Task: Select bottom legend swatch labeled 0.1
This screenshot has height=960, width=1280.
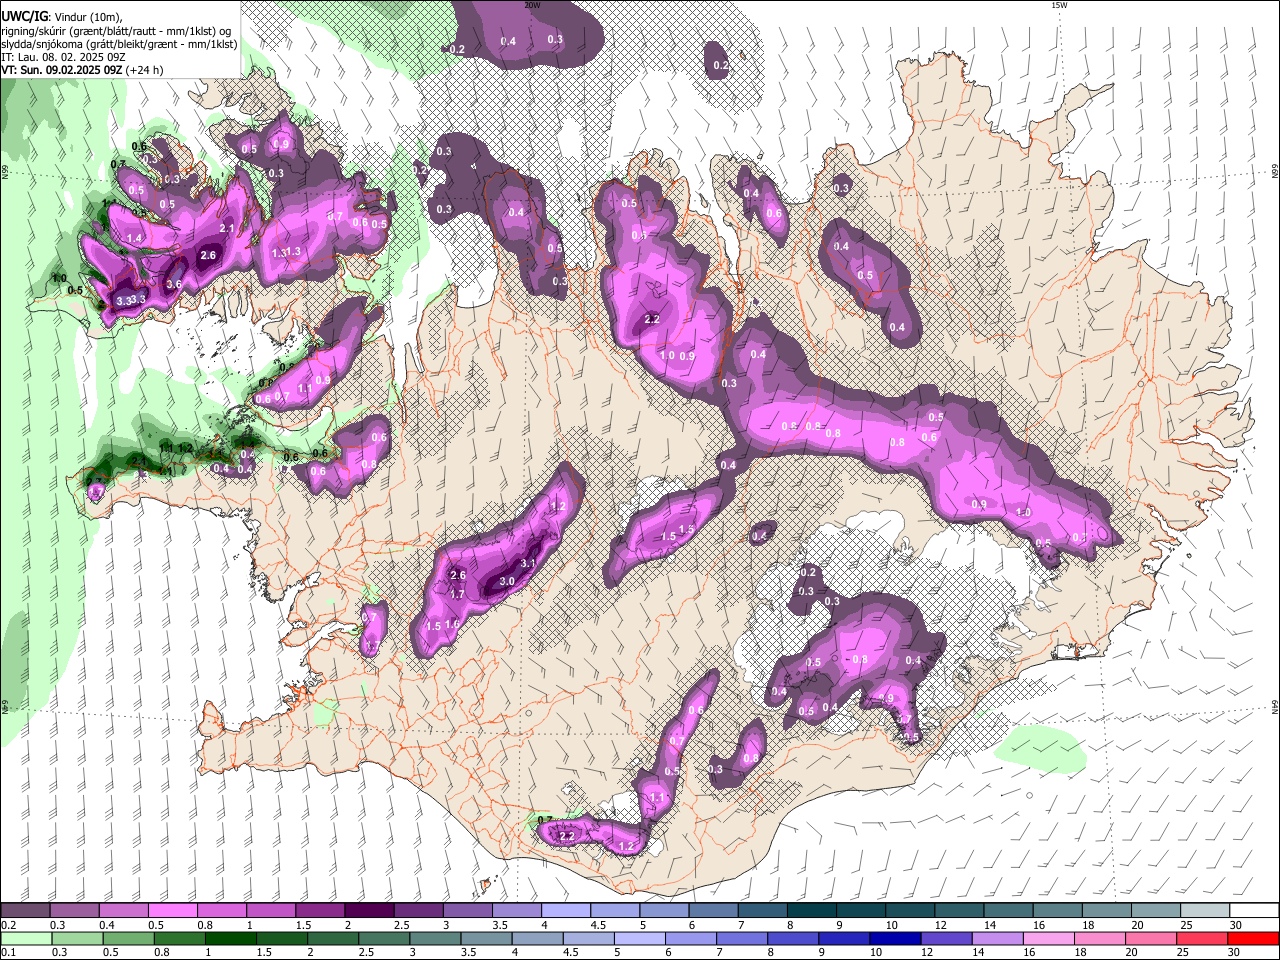Action: [26, 939]
